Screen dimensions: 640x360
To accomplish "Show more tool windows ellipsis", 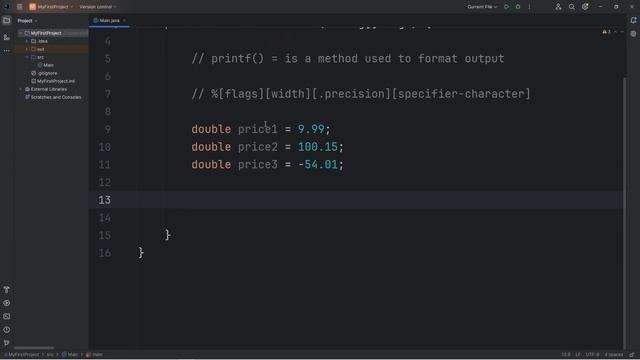I will (x=7, y=51).
